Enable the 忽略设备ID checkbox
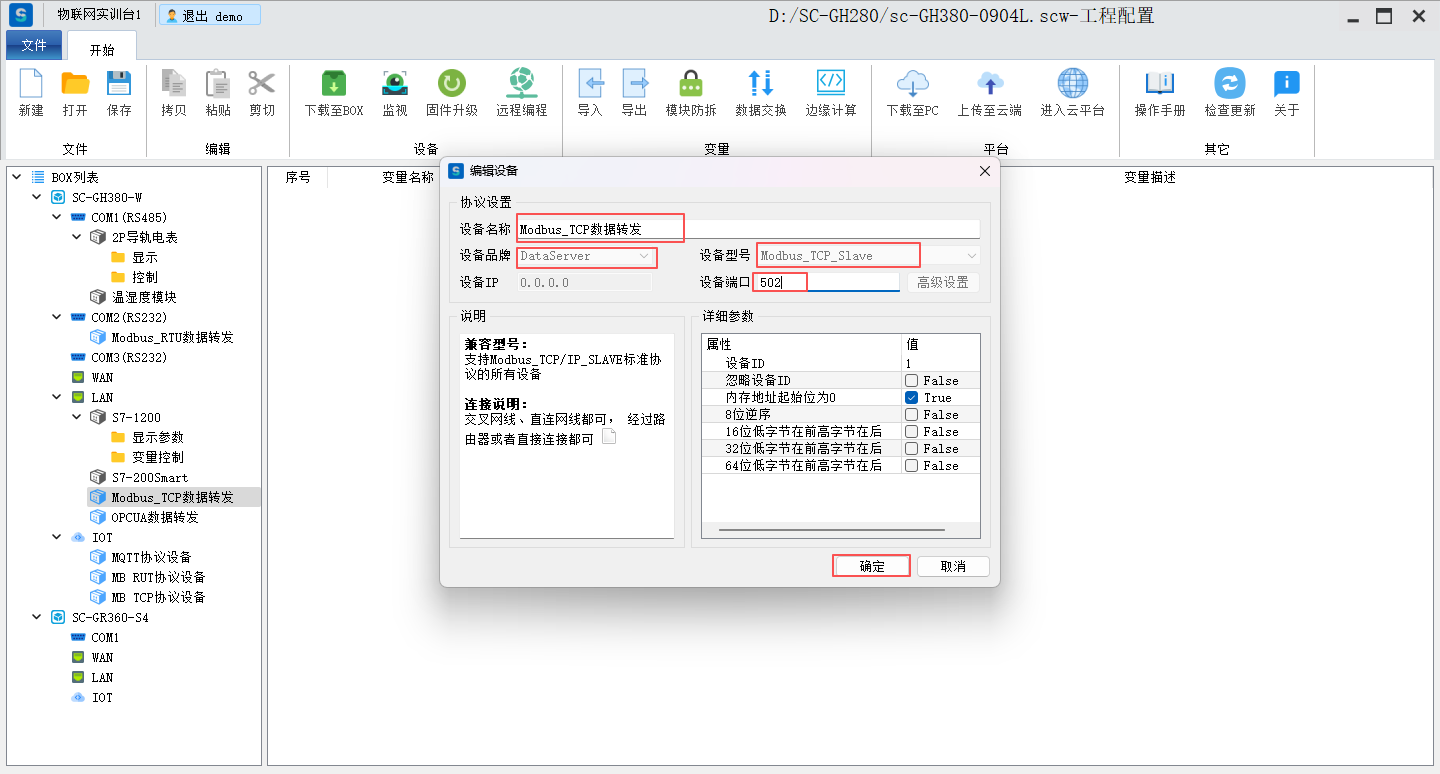Image resolution: width=1440 pixels, height=774 pixels. (x=912, y=381)
